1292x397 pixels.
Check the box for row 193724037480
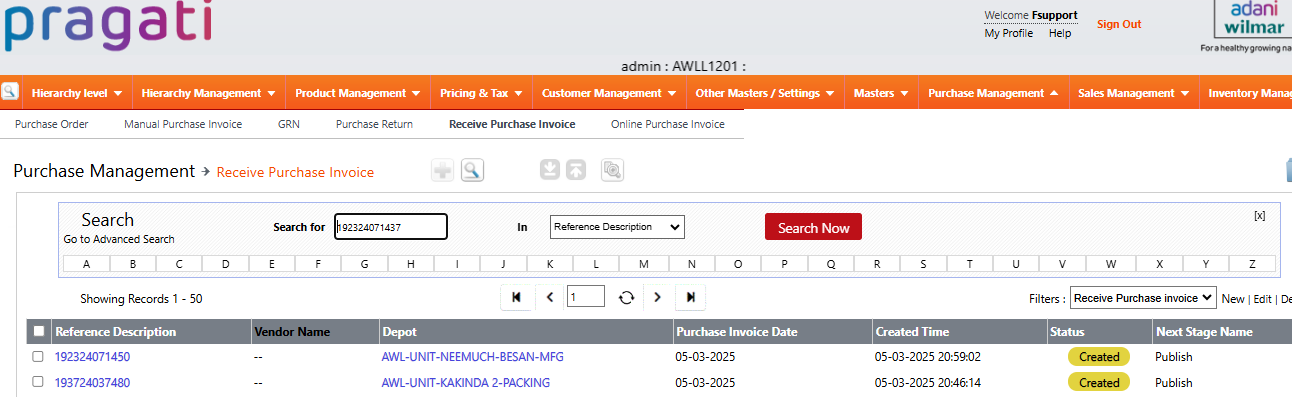(x=38, y=382)
